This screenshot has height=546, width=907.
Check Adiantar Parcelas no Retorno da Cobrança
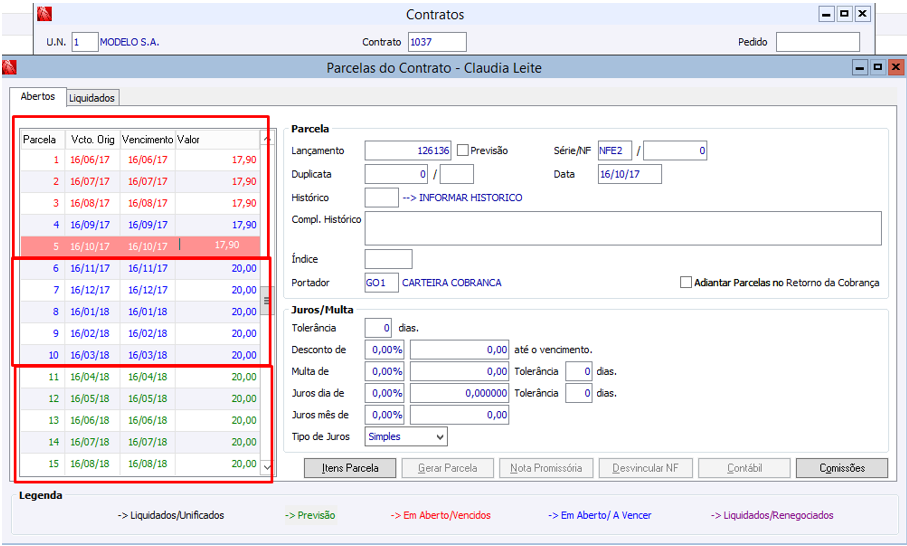tap(685, 282)
